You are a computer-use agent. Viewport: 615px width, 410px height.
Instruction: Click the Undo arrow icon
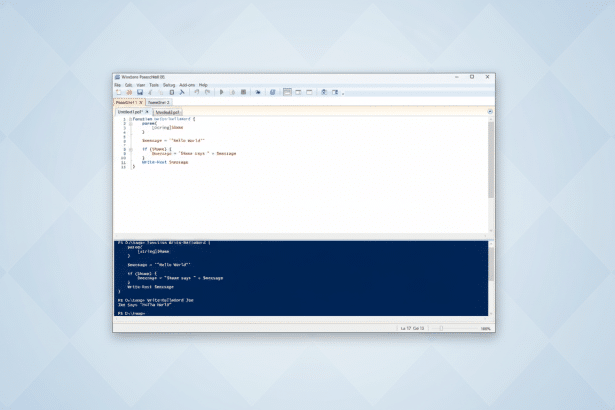pos(197,92)
